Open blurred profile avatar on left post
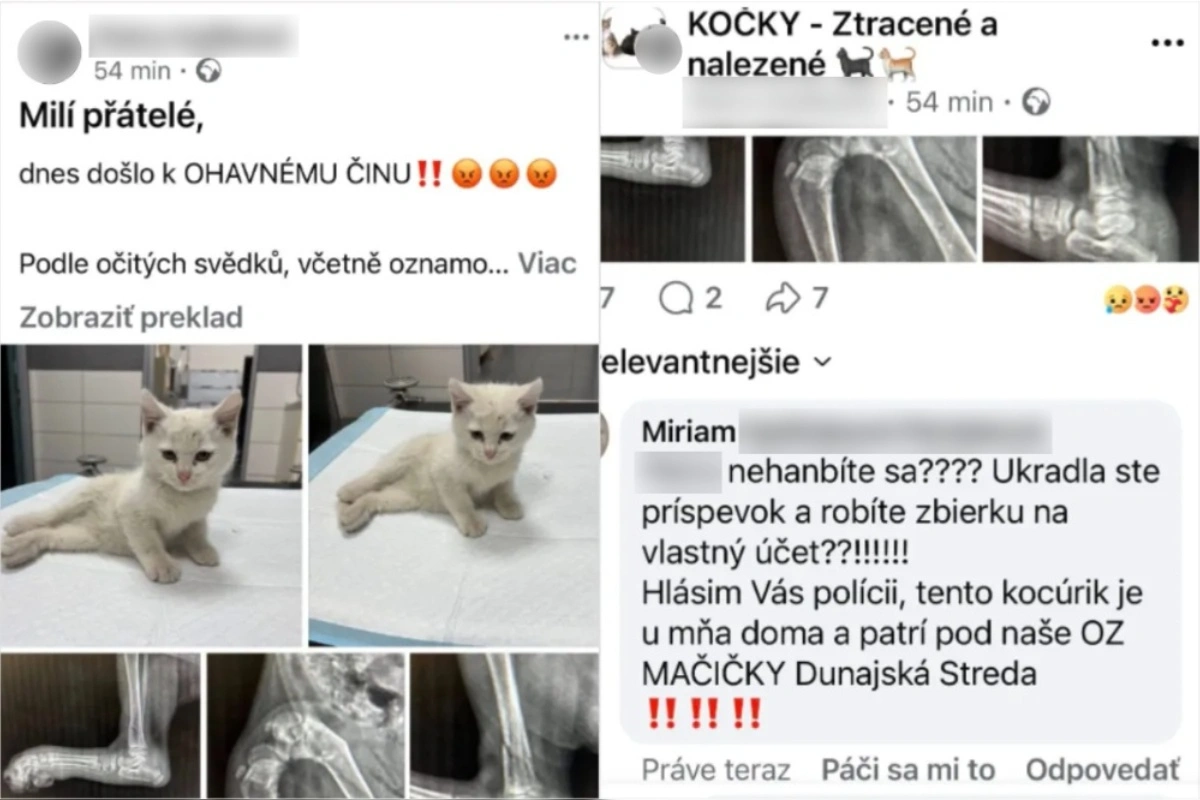The height and width of the screenshot is (800, 1200). click(x=48, y=50)
